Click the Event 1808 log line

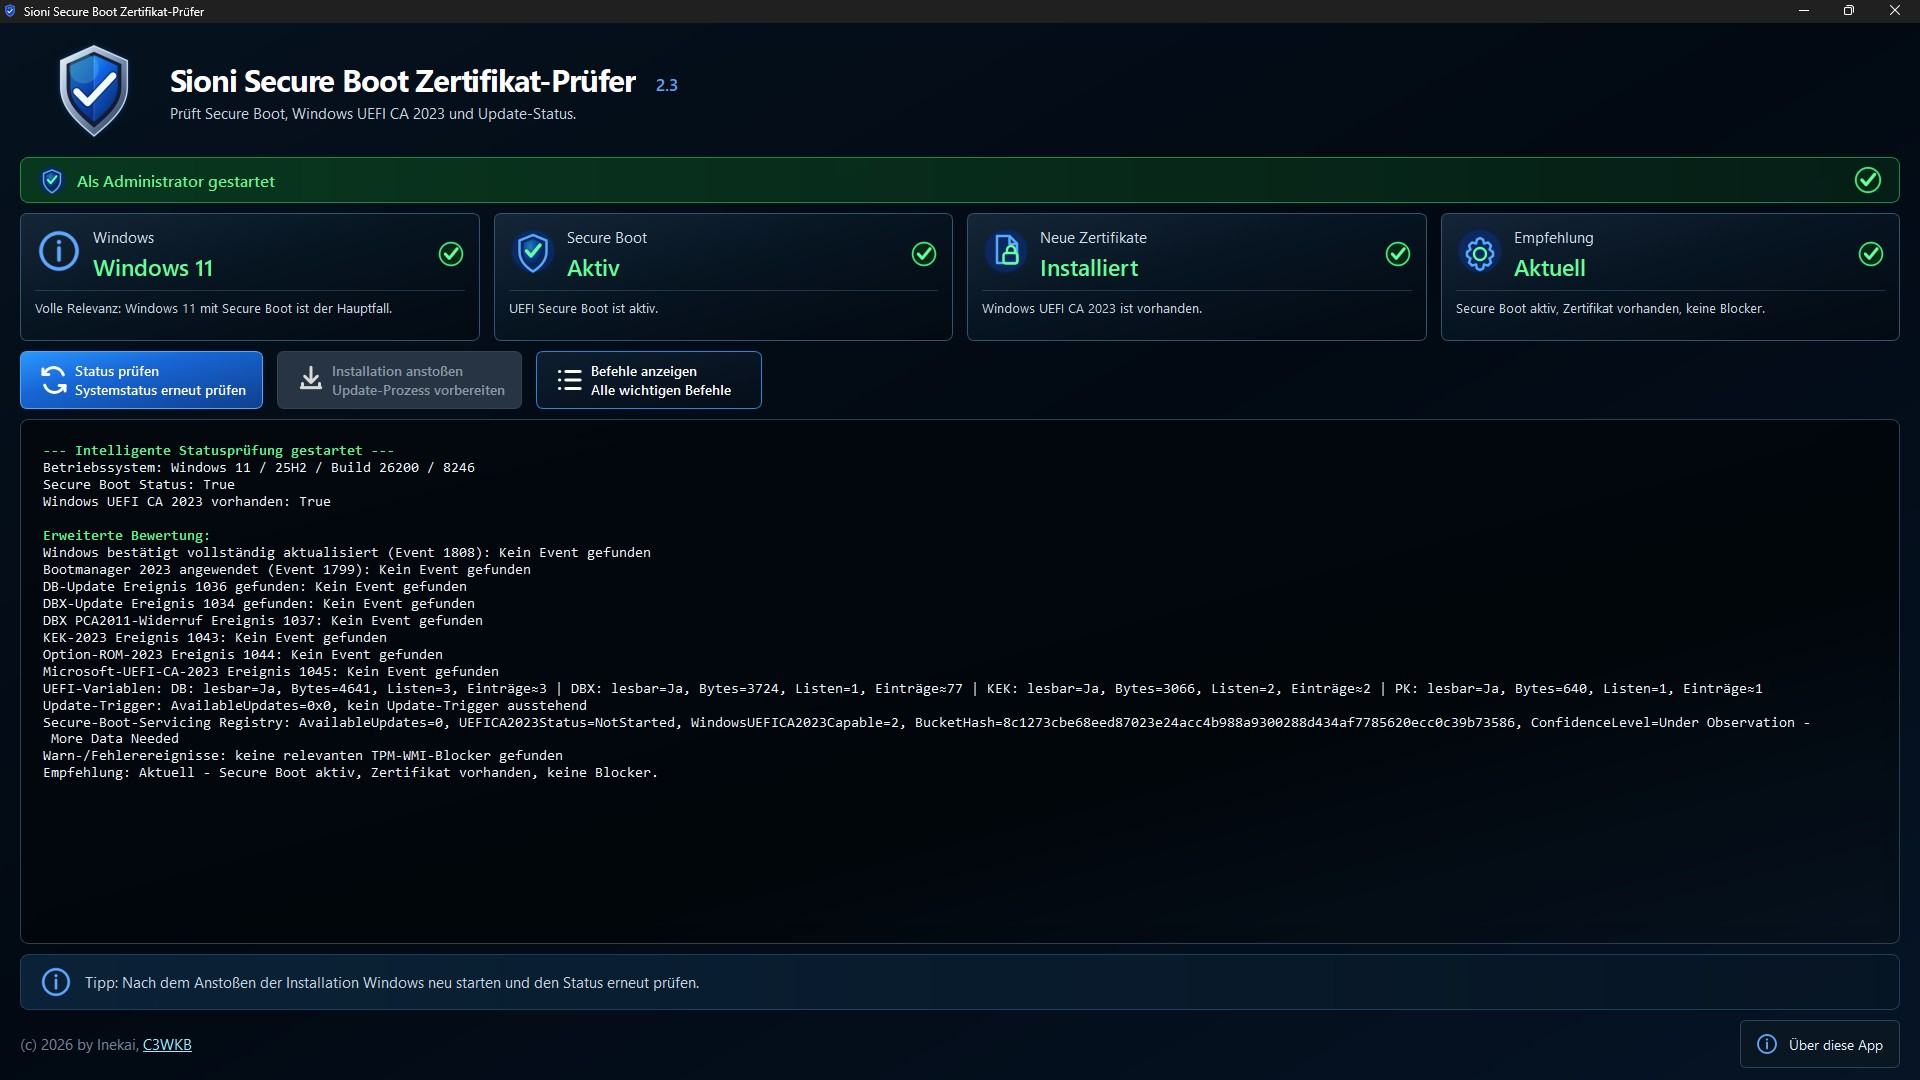(347, 553)
